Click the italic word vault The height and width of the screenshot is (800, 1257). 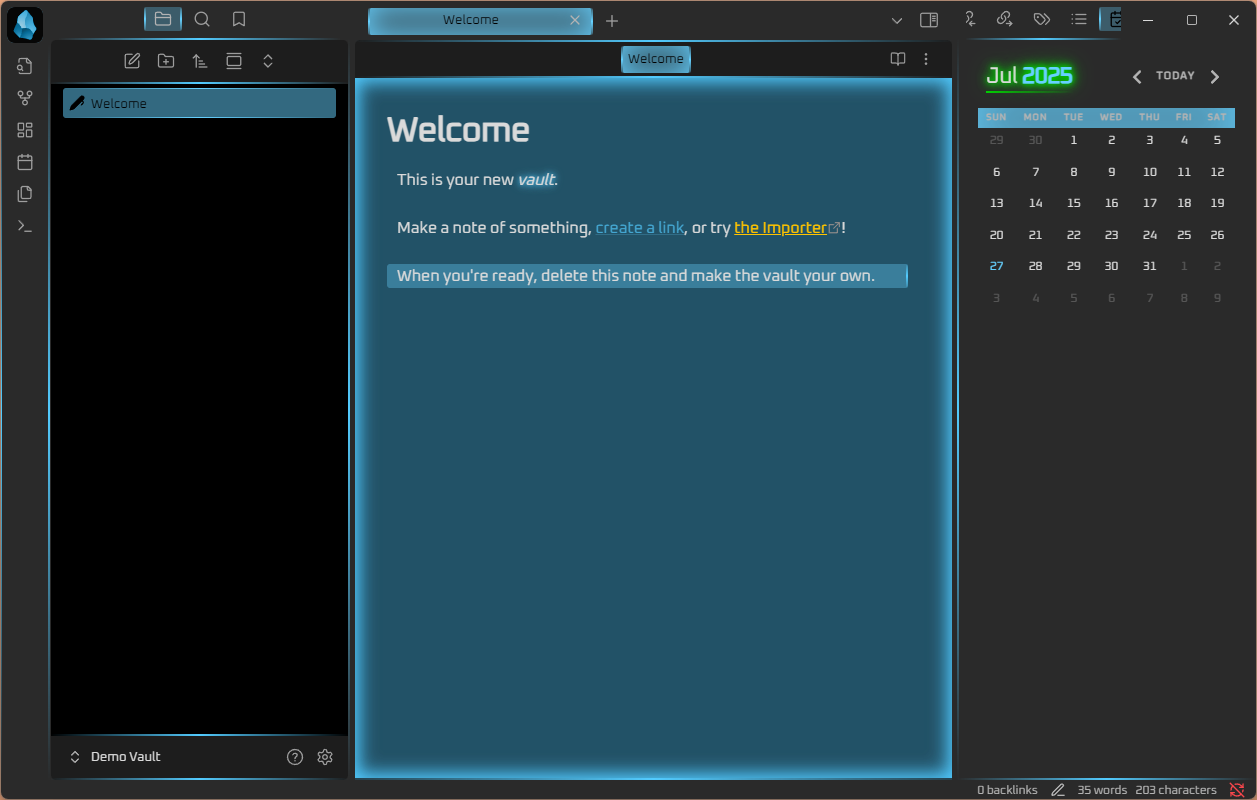coord(536,180)
